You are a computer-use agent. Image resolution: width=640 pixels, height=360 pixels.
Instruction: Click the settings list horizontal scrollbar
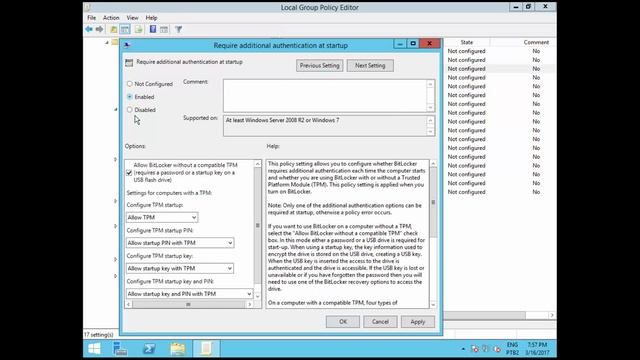[484, 316]
